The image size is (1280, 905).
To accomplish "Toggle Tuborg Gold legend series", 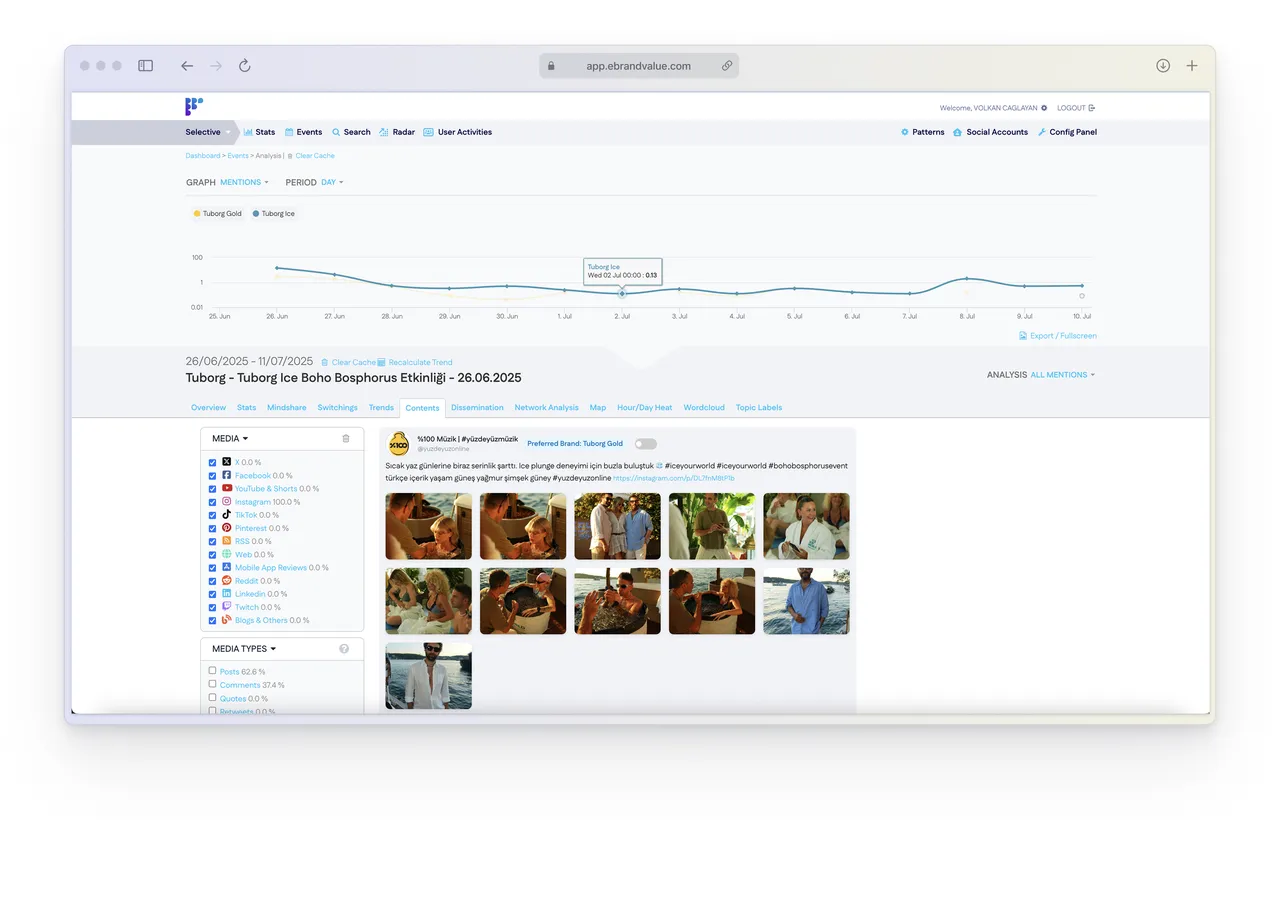I will [x=218, y=214].
